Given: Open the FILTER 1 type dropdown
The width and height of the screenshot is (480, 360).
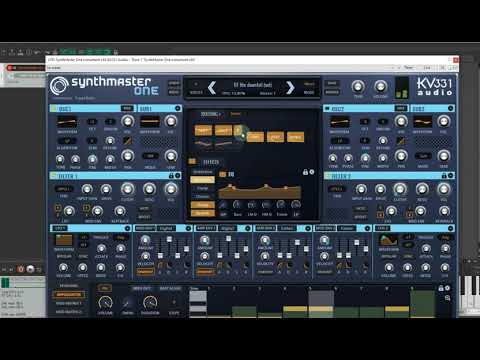Looking at the screenshot, I should [64, 189].
